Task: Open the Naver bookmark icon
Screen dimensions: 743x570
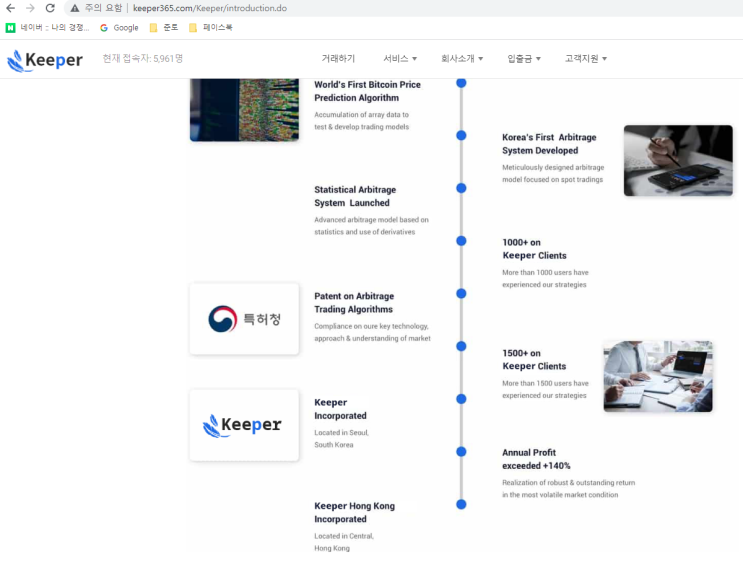Action: 10,28
